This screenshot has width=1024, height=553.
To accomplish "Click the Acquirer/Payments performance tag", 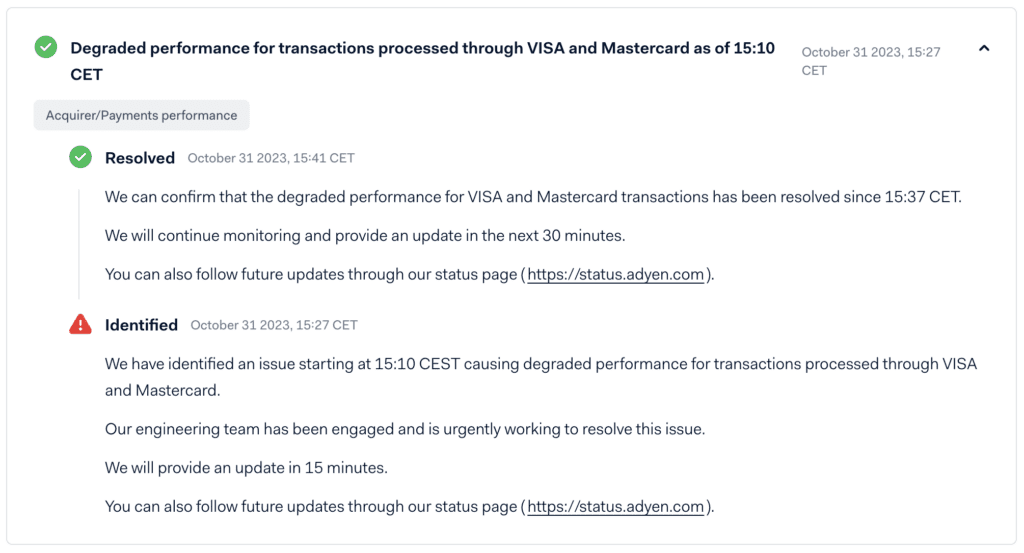I will pos(141,115).
